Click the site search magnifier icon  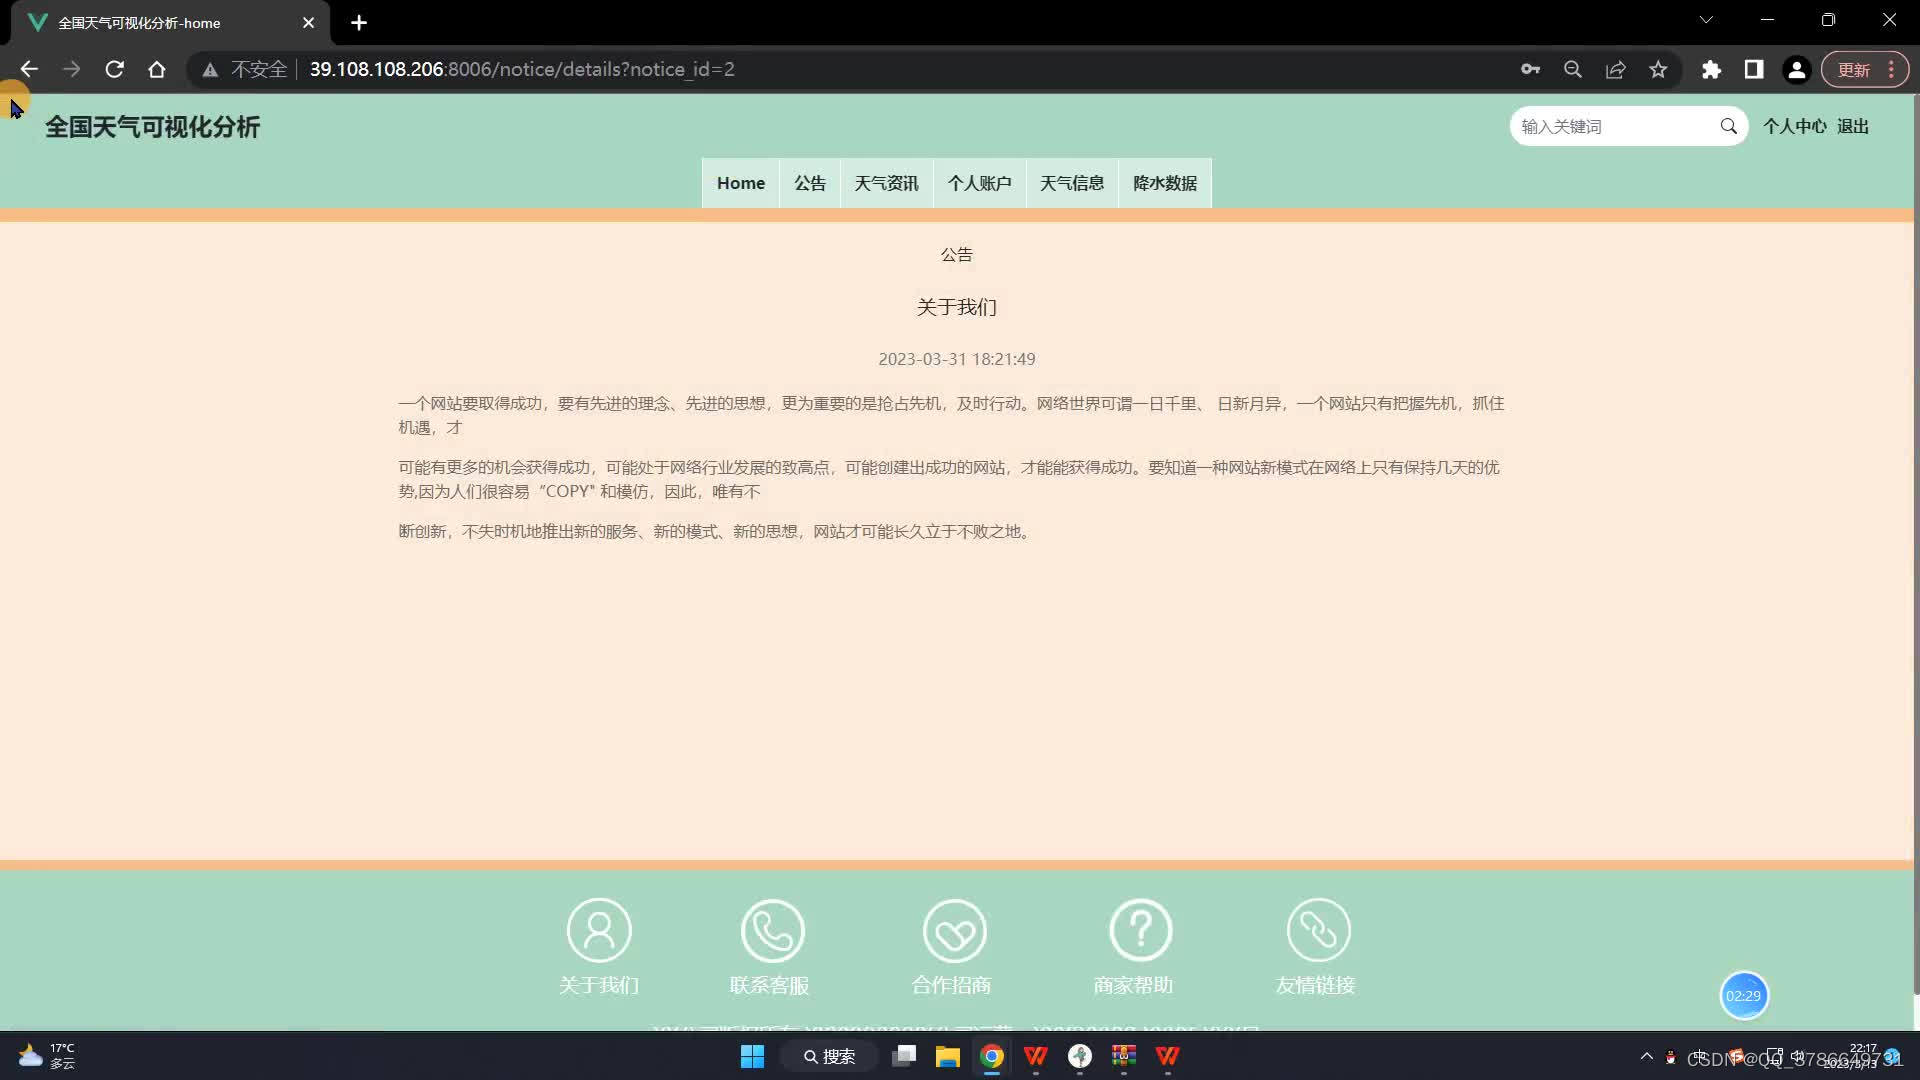point(1728,126)
